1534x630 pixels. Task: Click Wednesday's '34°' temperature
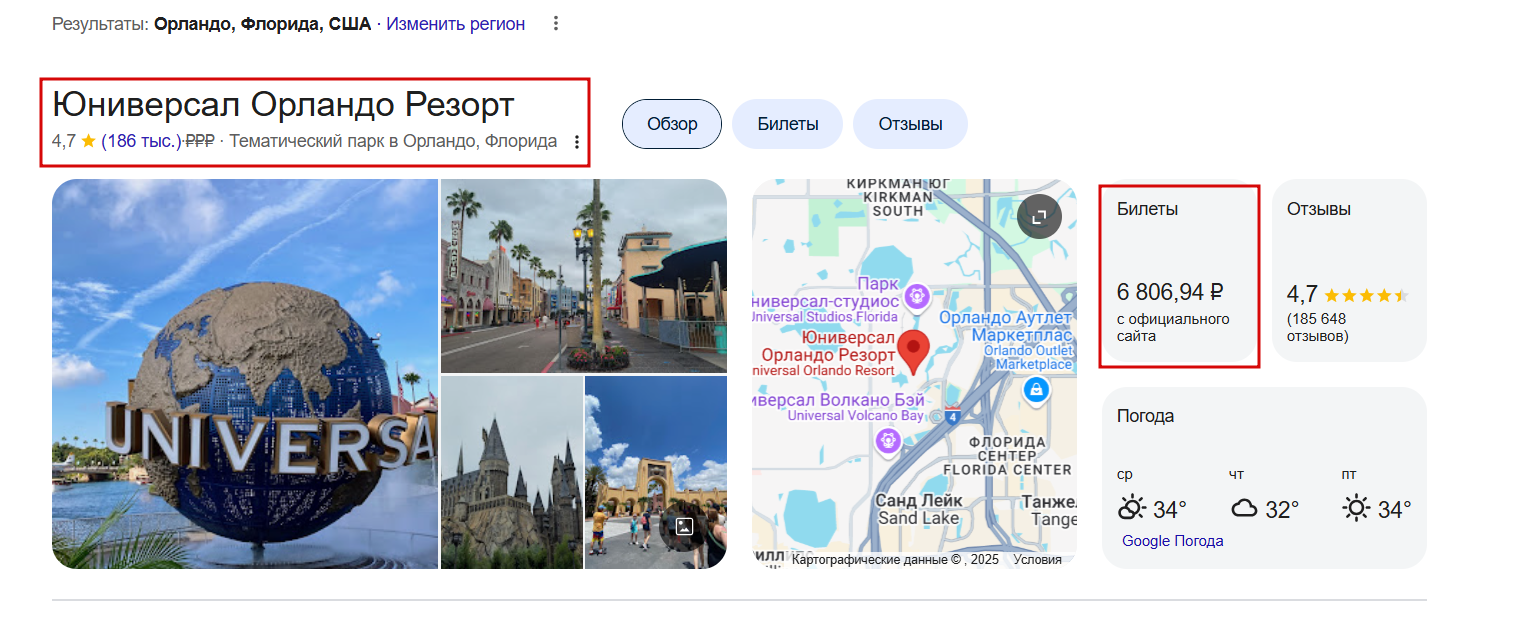[1170, 510]
